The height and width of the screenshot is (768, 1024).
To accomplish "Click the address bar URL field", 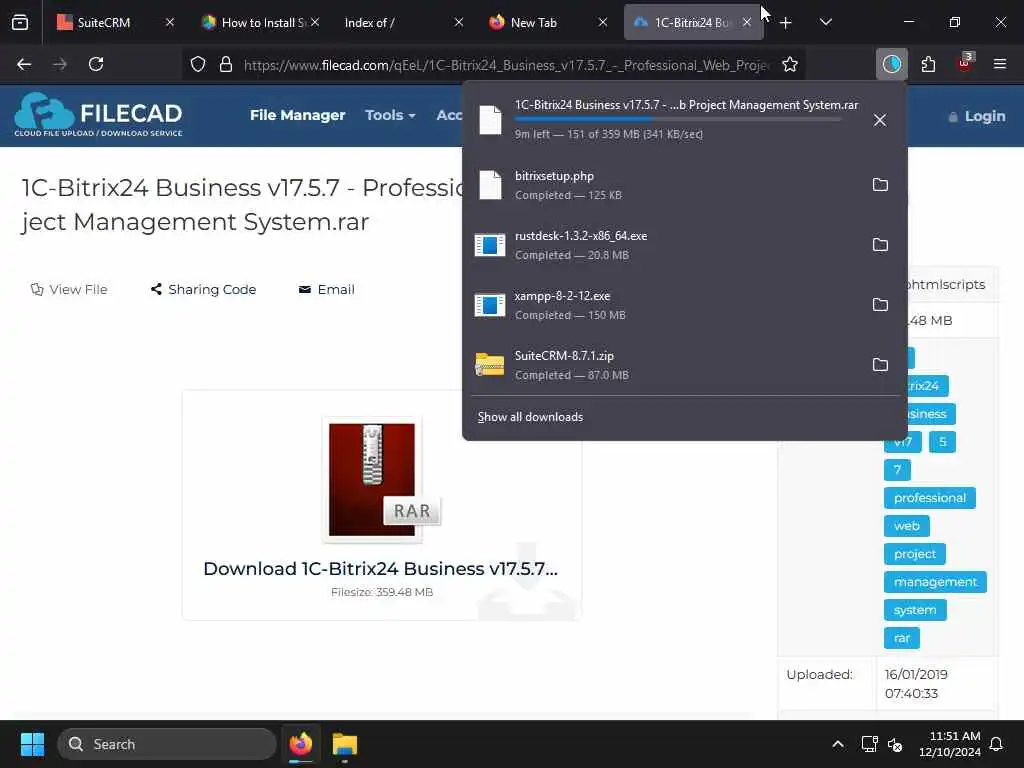I will pyautogui.click(x=506, y=65).
